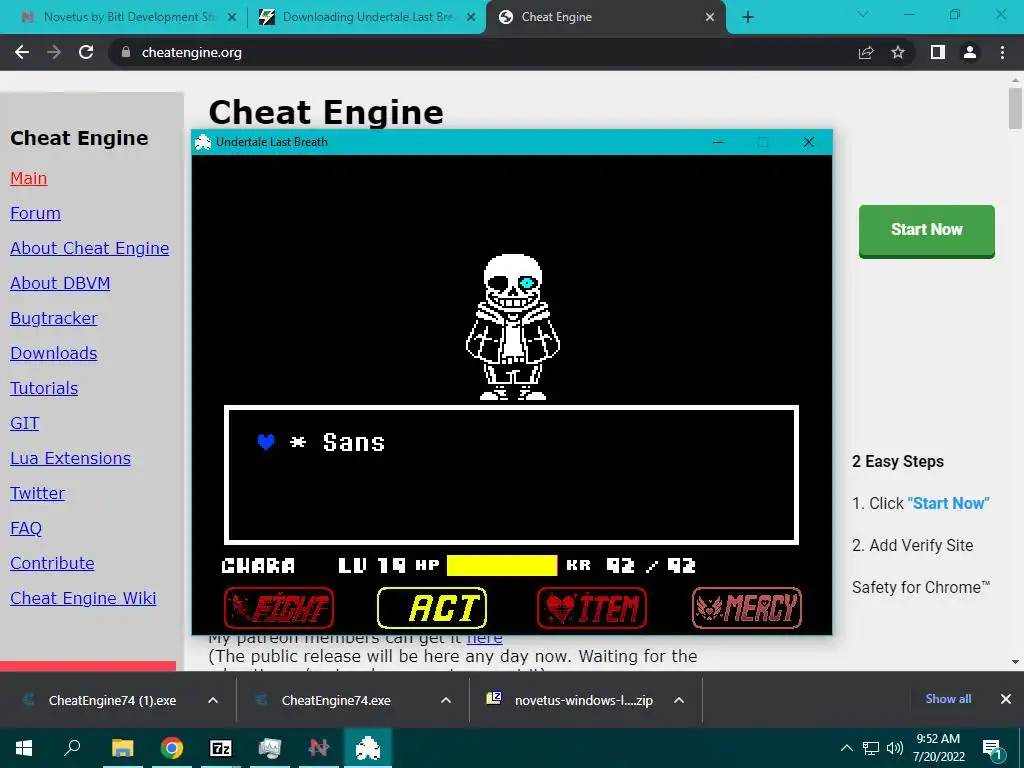This screenshot has height=768, width=1024.
Task: Open the Twitter link
Action: click(37, 493)
